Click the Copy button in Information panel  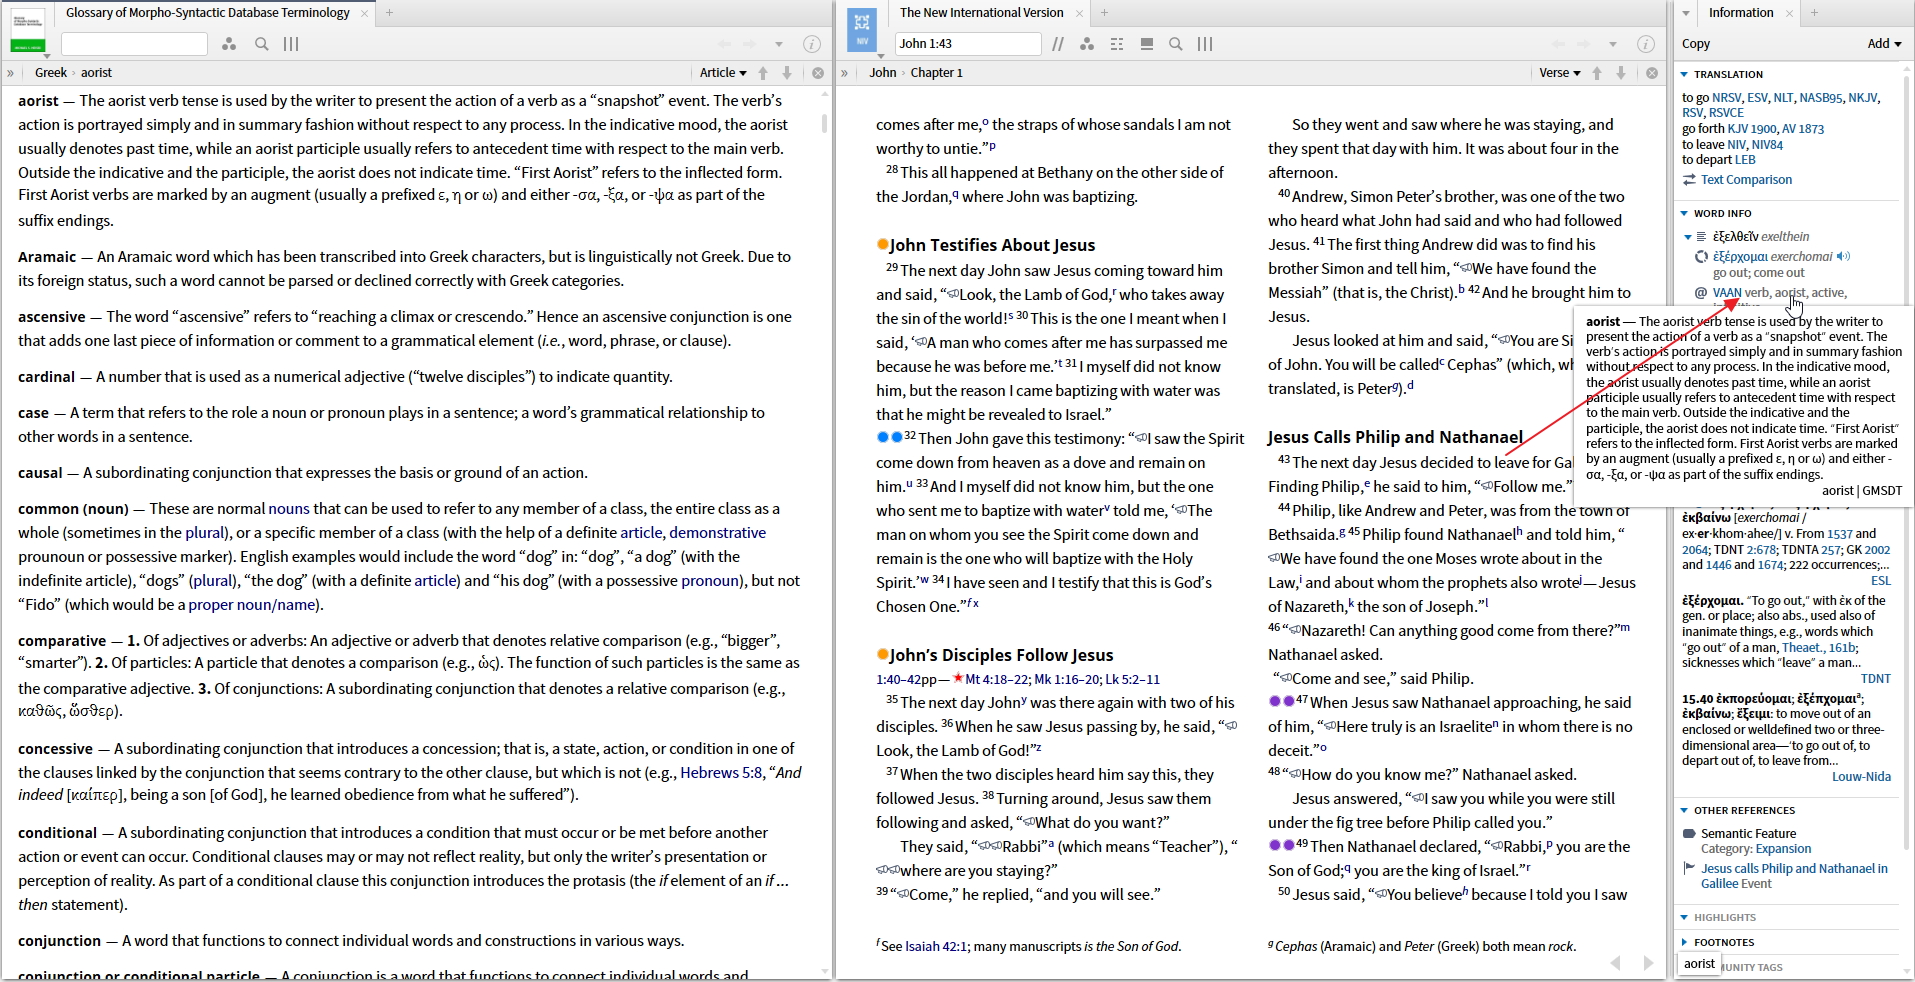pos(1696,44)
